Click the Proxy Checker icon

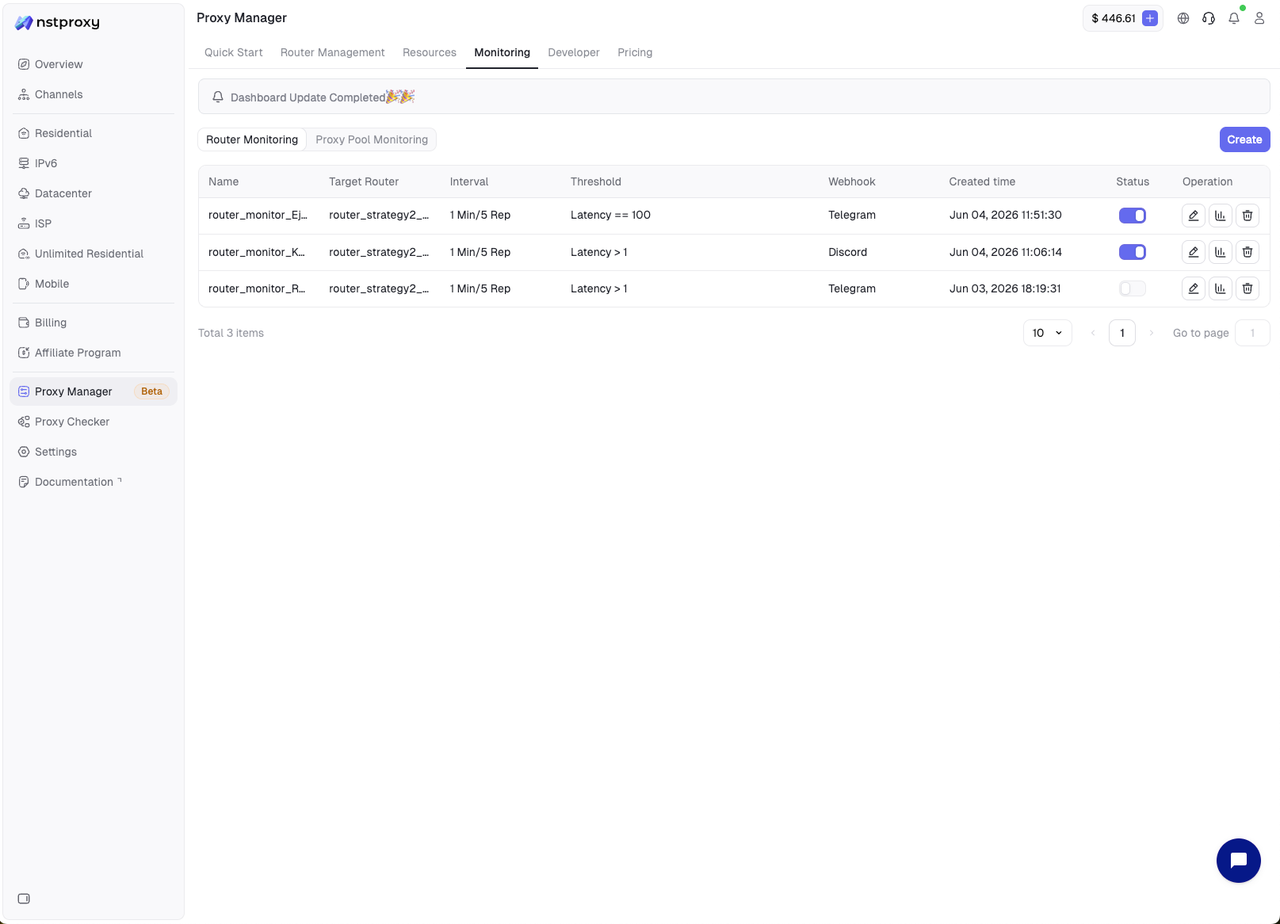(x=24, y=422)
